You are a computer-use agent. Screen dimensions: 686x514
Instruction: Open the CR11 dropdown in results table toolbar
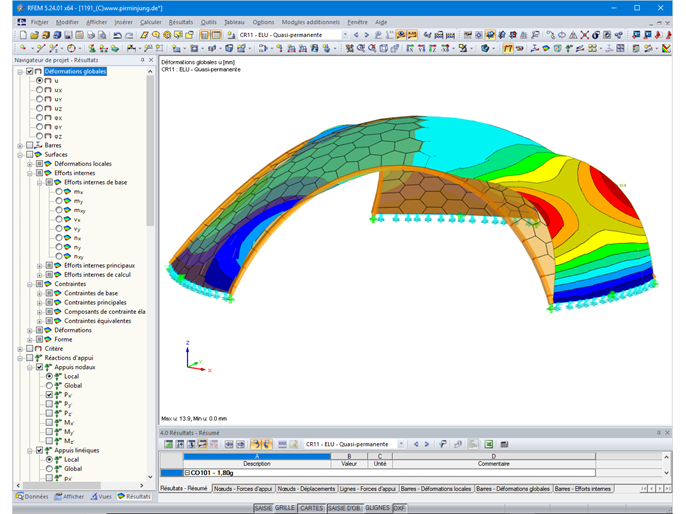(401, 444)
